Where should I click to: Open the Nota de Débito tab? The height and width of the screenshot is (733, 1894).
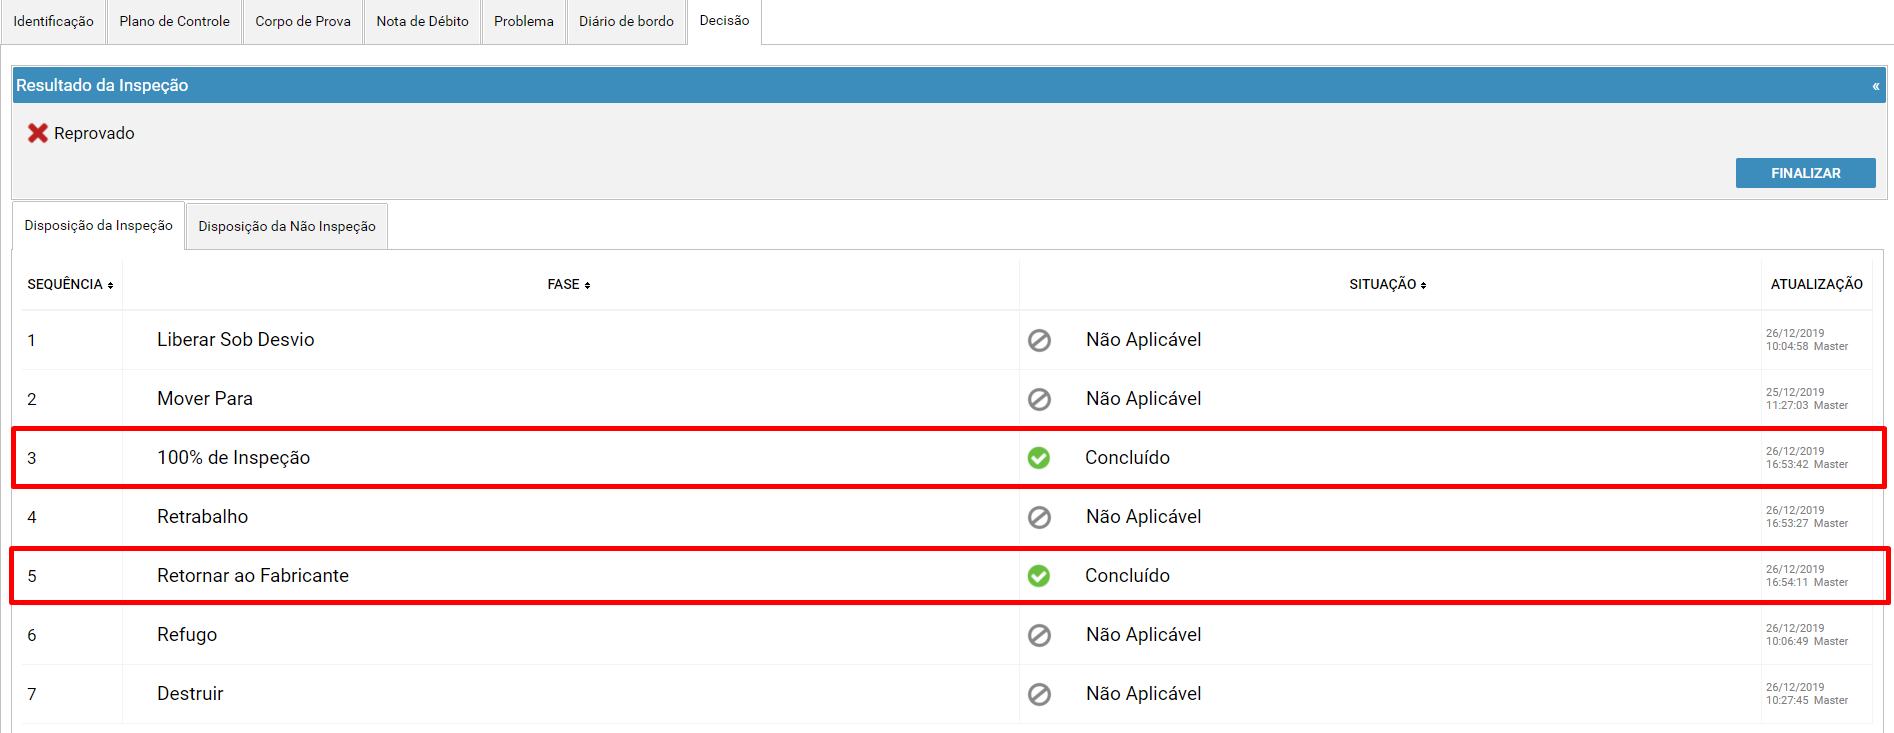click(422, 22)
